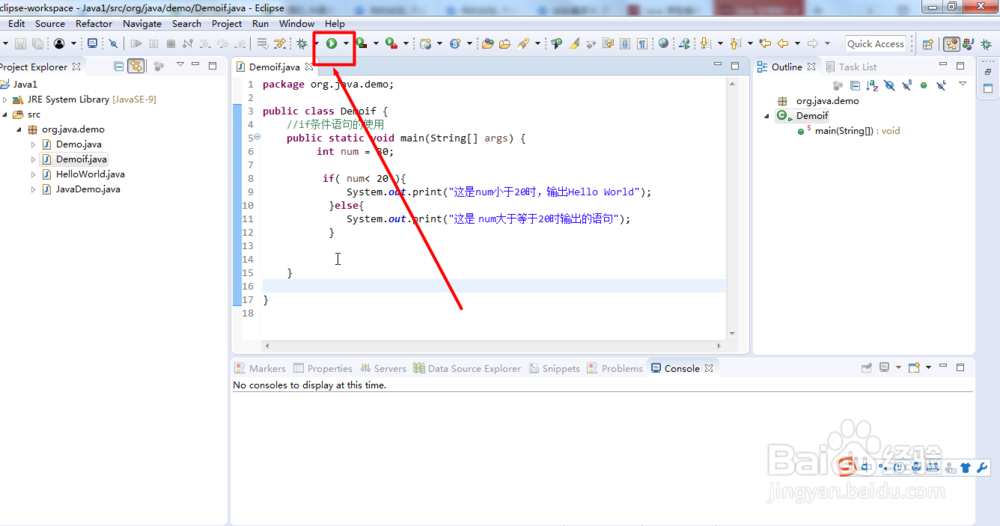This screenshot has height=526, width=1000.
Task: Click the Sogou input method S logo
Action: pyautogui.click(x=846, y=467)
